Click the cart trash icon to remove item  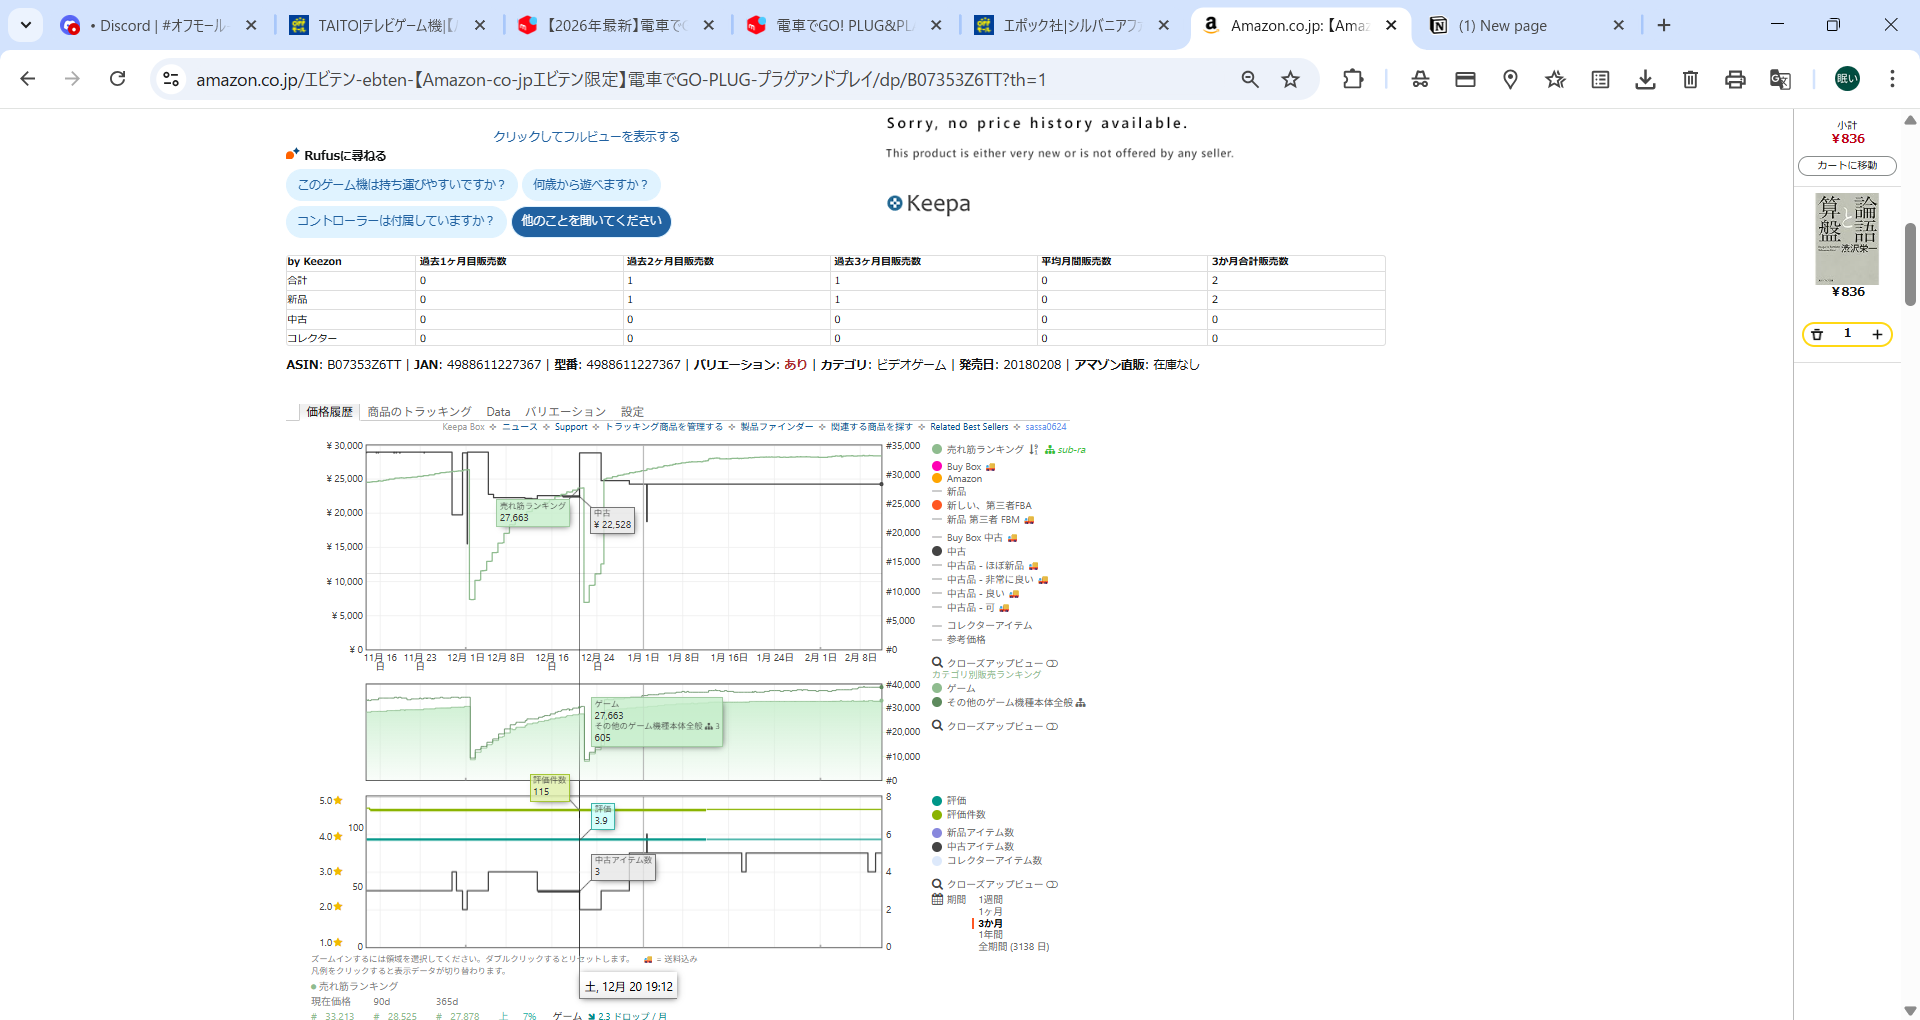pos(1817,334)
